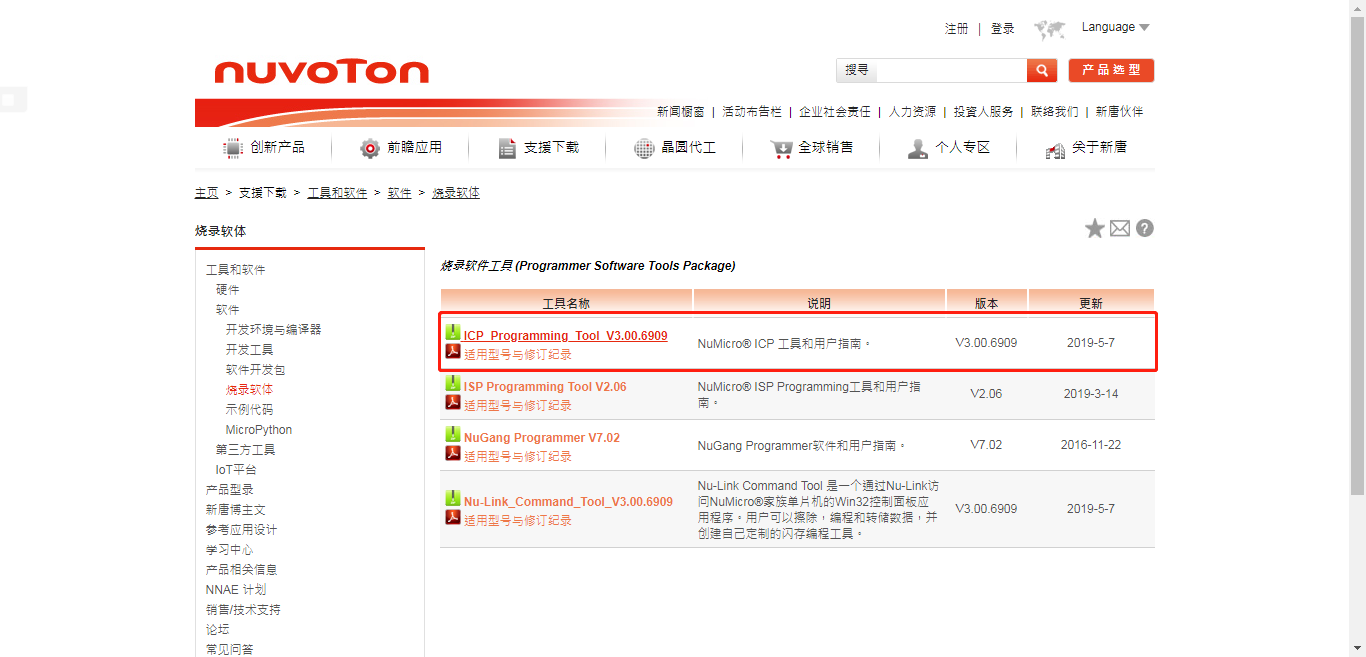Select 示例代码 in the sidebar
This screenshot has width=1366, height=657.
(x=250, y=409)
